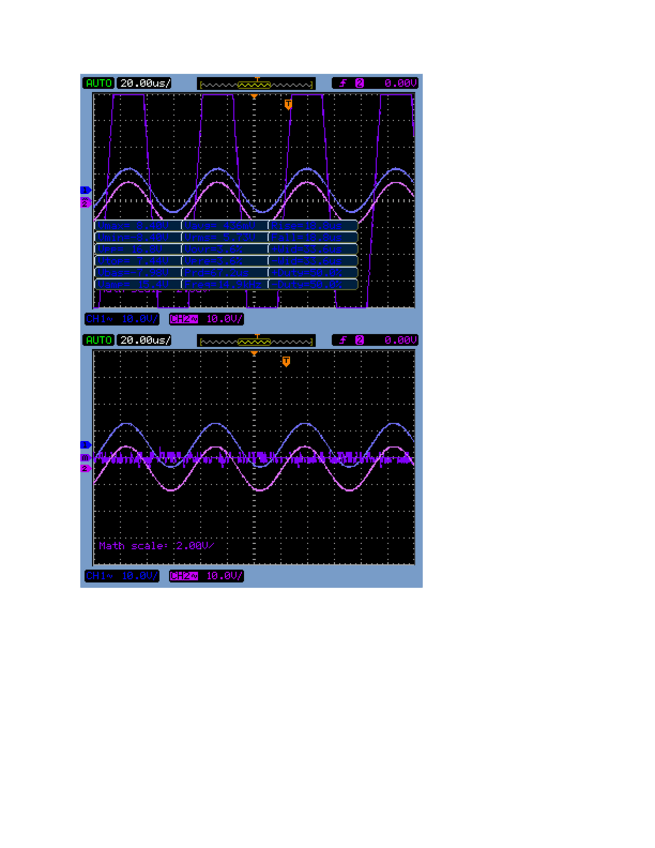Viewport: 655px width, 848px height.
Task: Click the orange T trigger marker, upper scope
Action: (x=288, y=104)
